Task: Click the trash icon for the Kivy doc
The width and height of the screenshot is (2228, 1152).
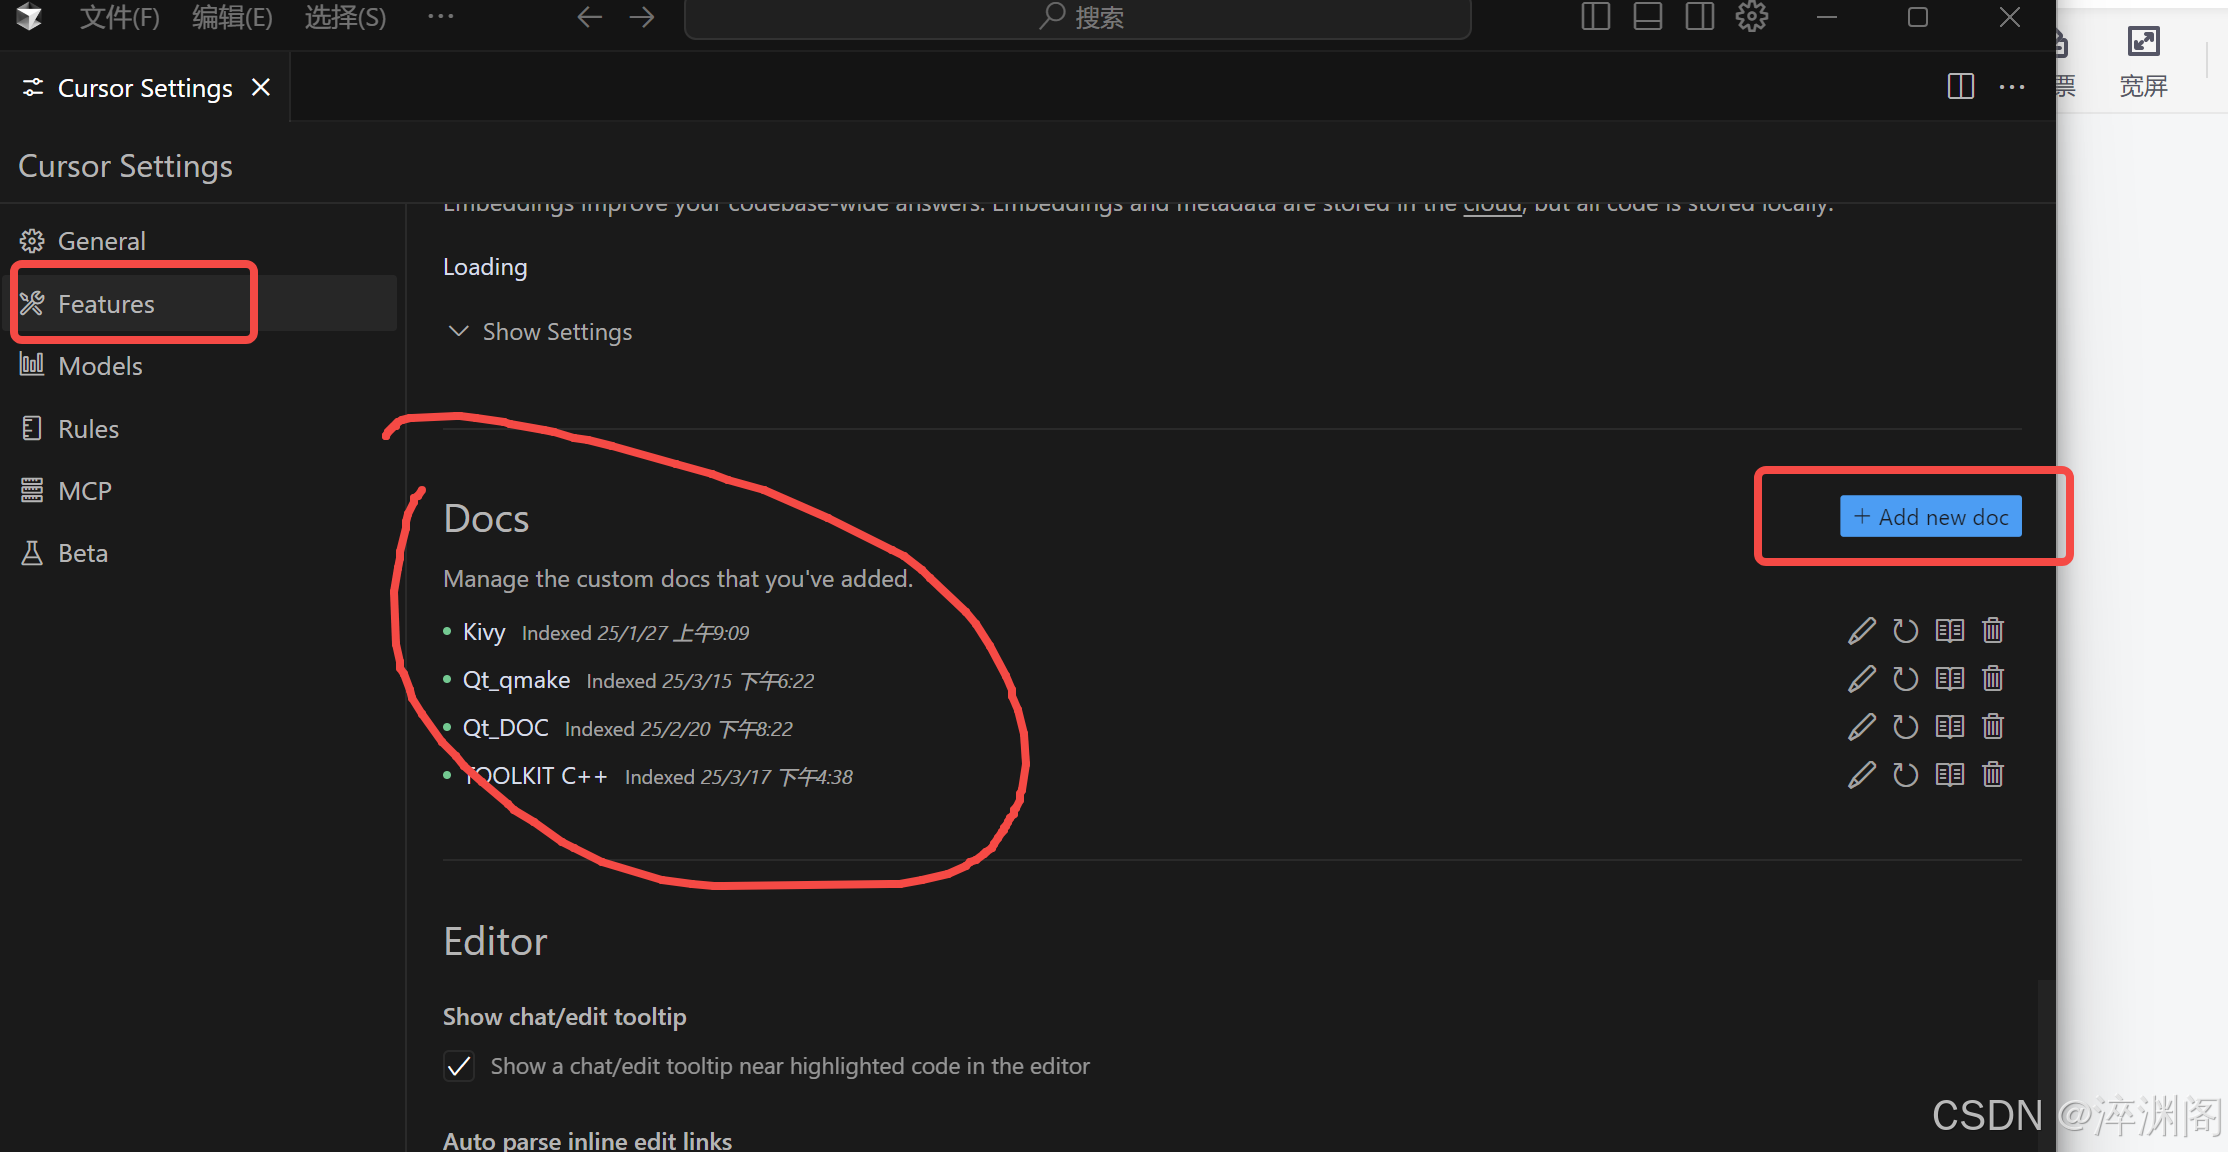Action: click(x=1993, y=631)
